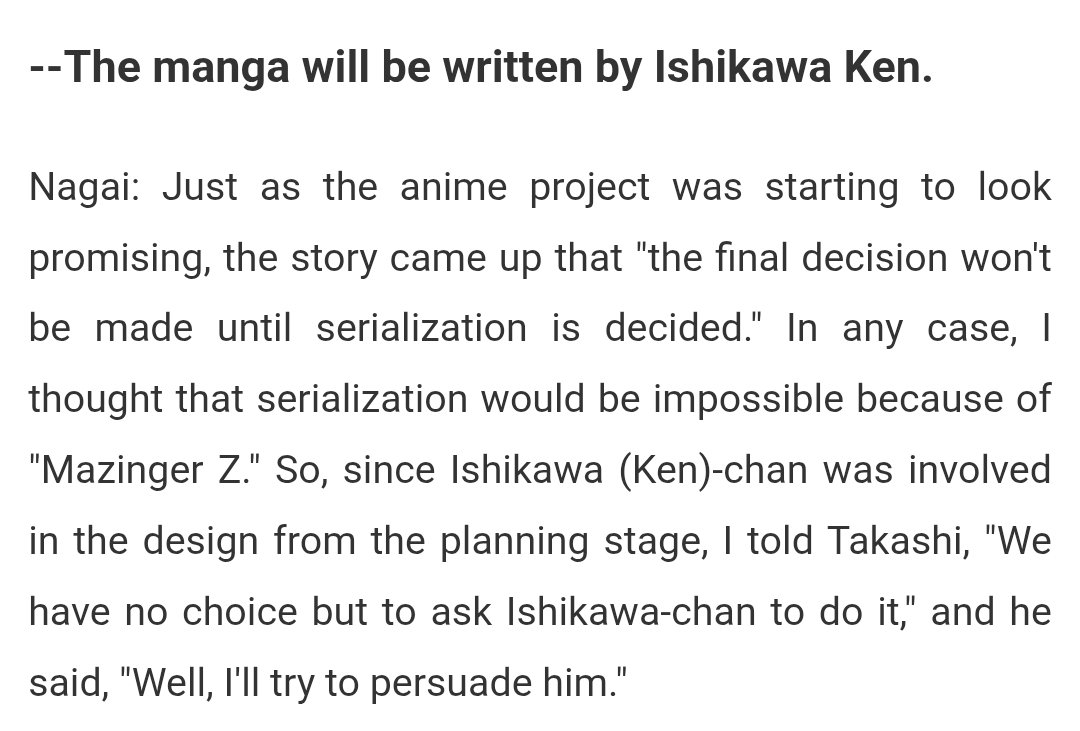Click the word "anime" in the paragraph
Image resolution: width=1080 pixels, height=731 pixels.
coord(453,187)
